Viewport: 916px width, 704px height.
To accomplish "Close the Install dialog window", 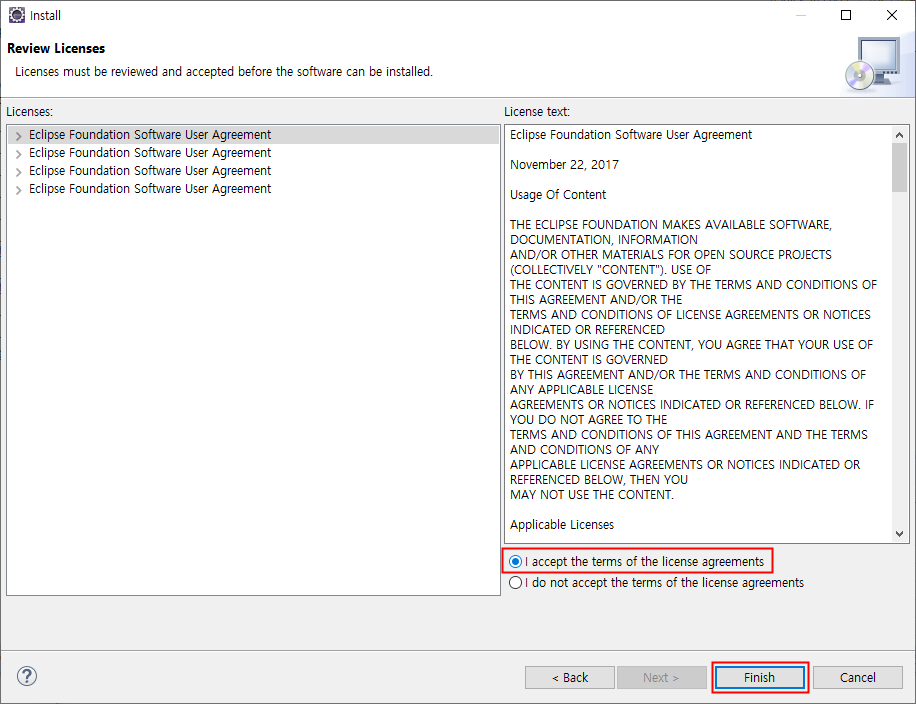I will 891,15.
